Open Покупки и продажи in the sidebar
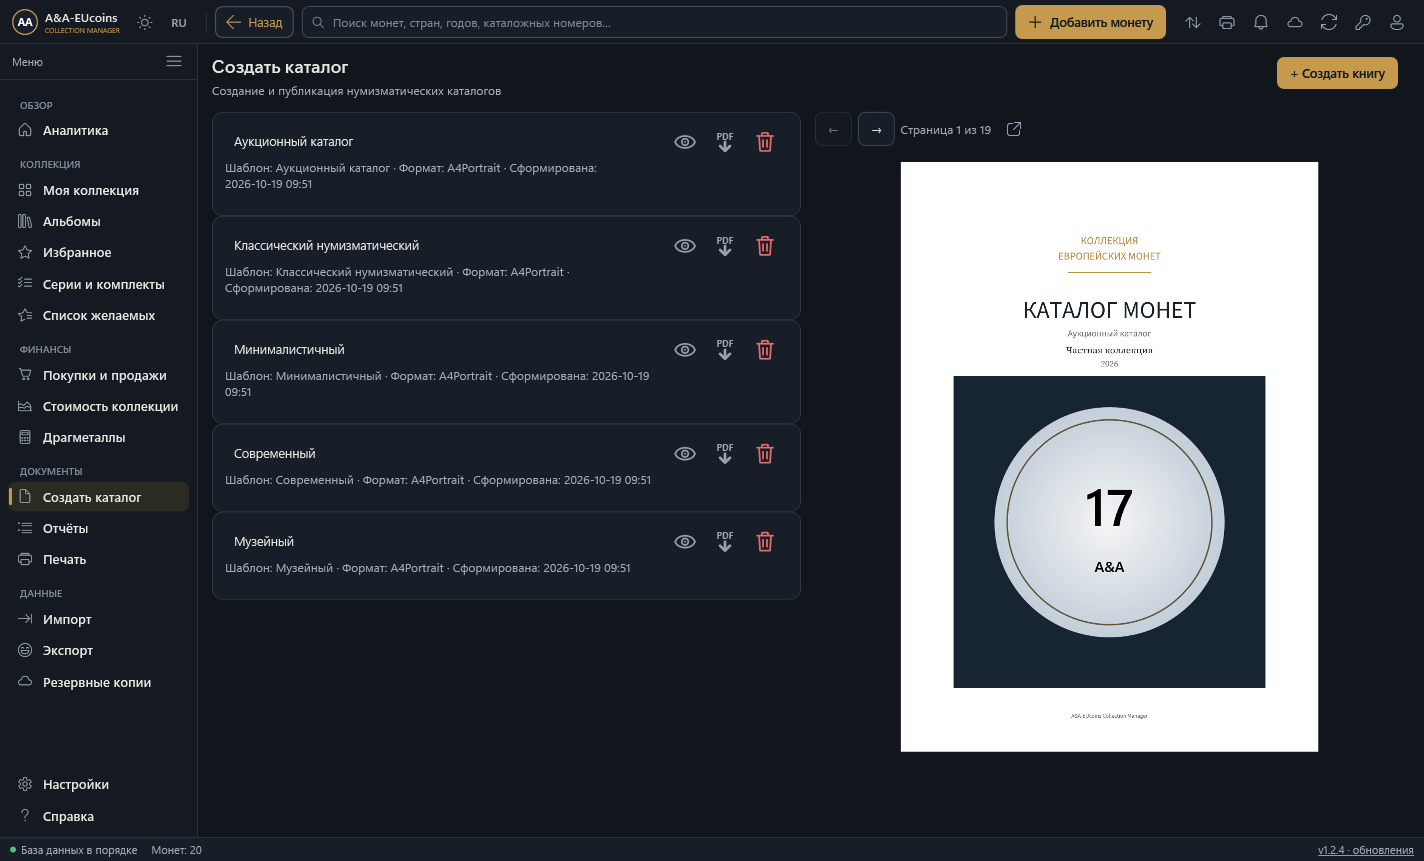The image size is (1424, 861). pos(98,376)
